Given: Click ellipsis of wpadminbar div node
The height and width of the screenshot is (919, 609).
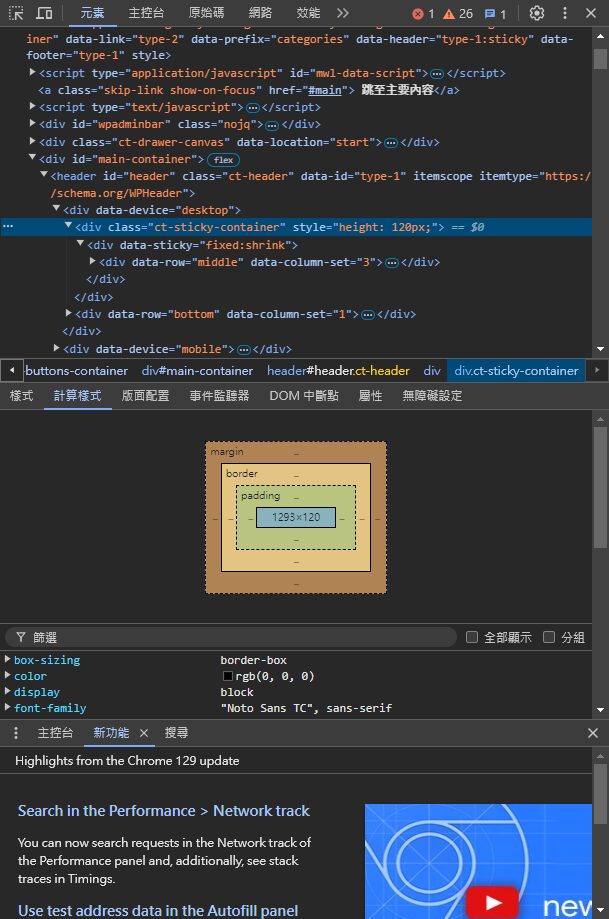Looking at the screenshot, I should coord(271,125).
